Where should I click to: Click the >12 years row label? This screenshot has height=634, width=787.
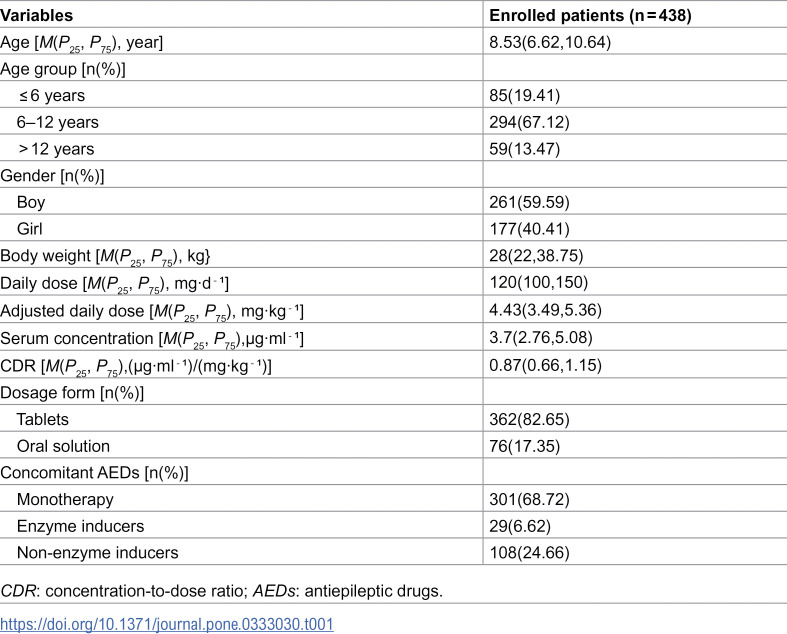coord(56,149)
